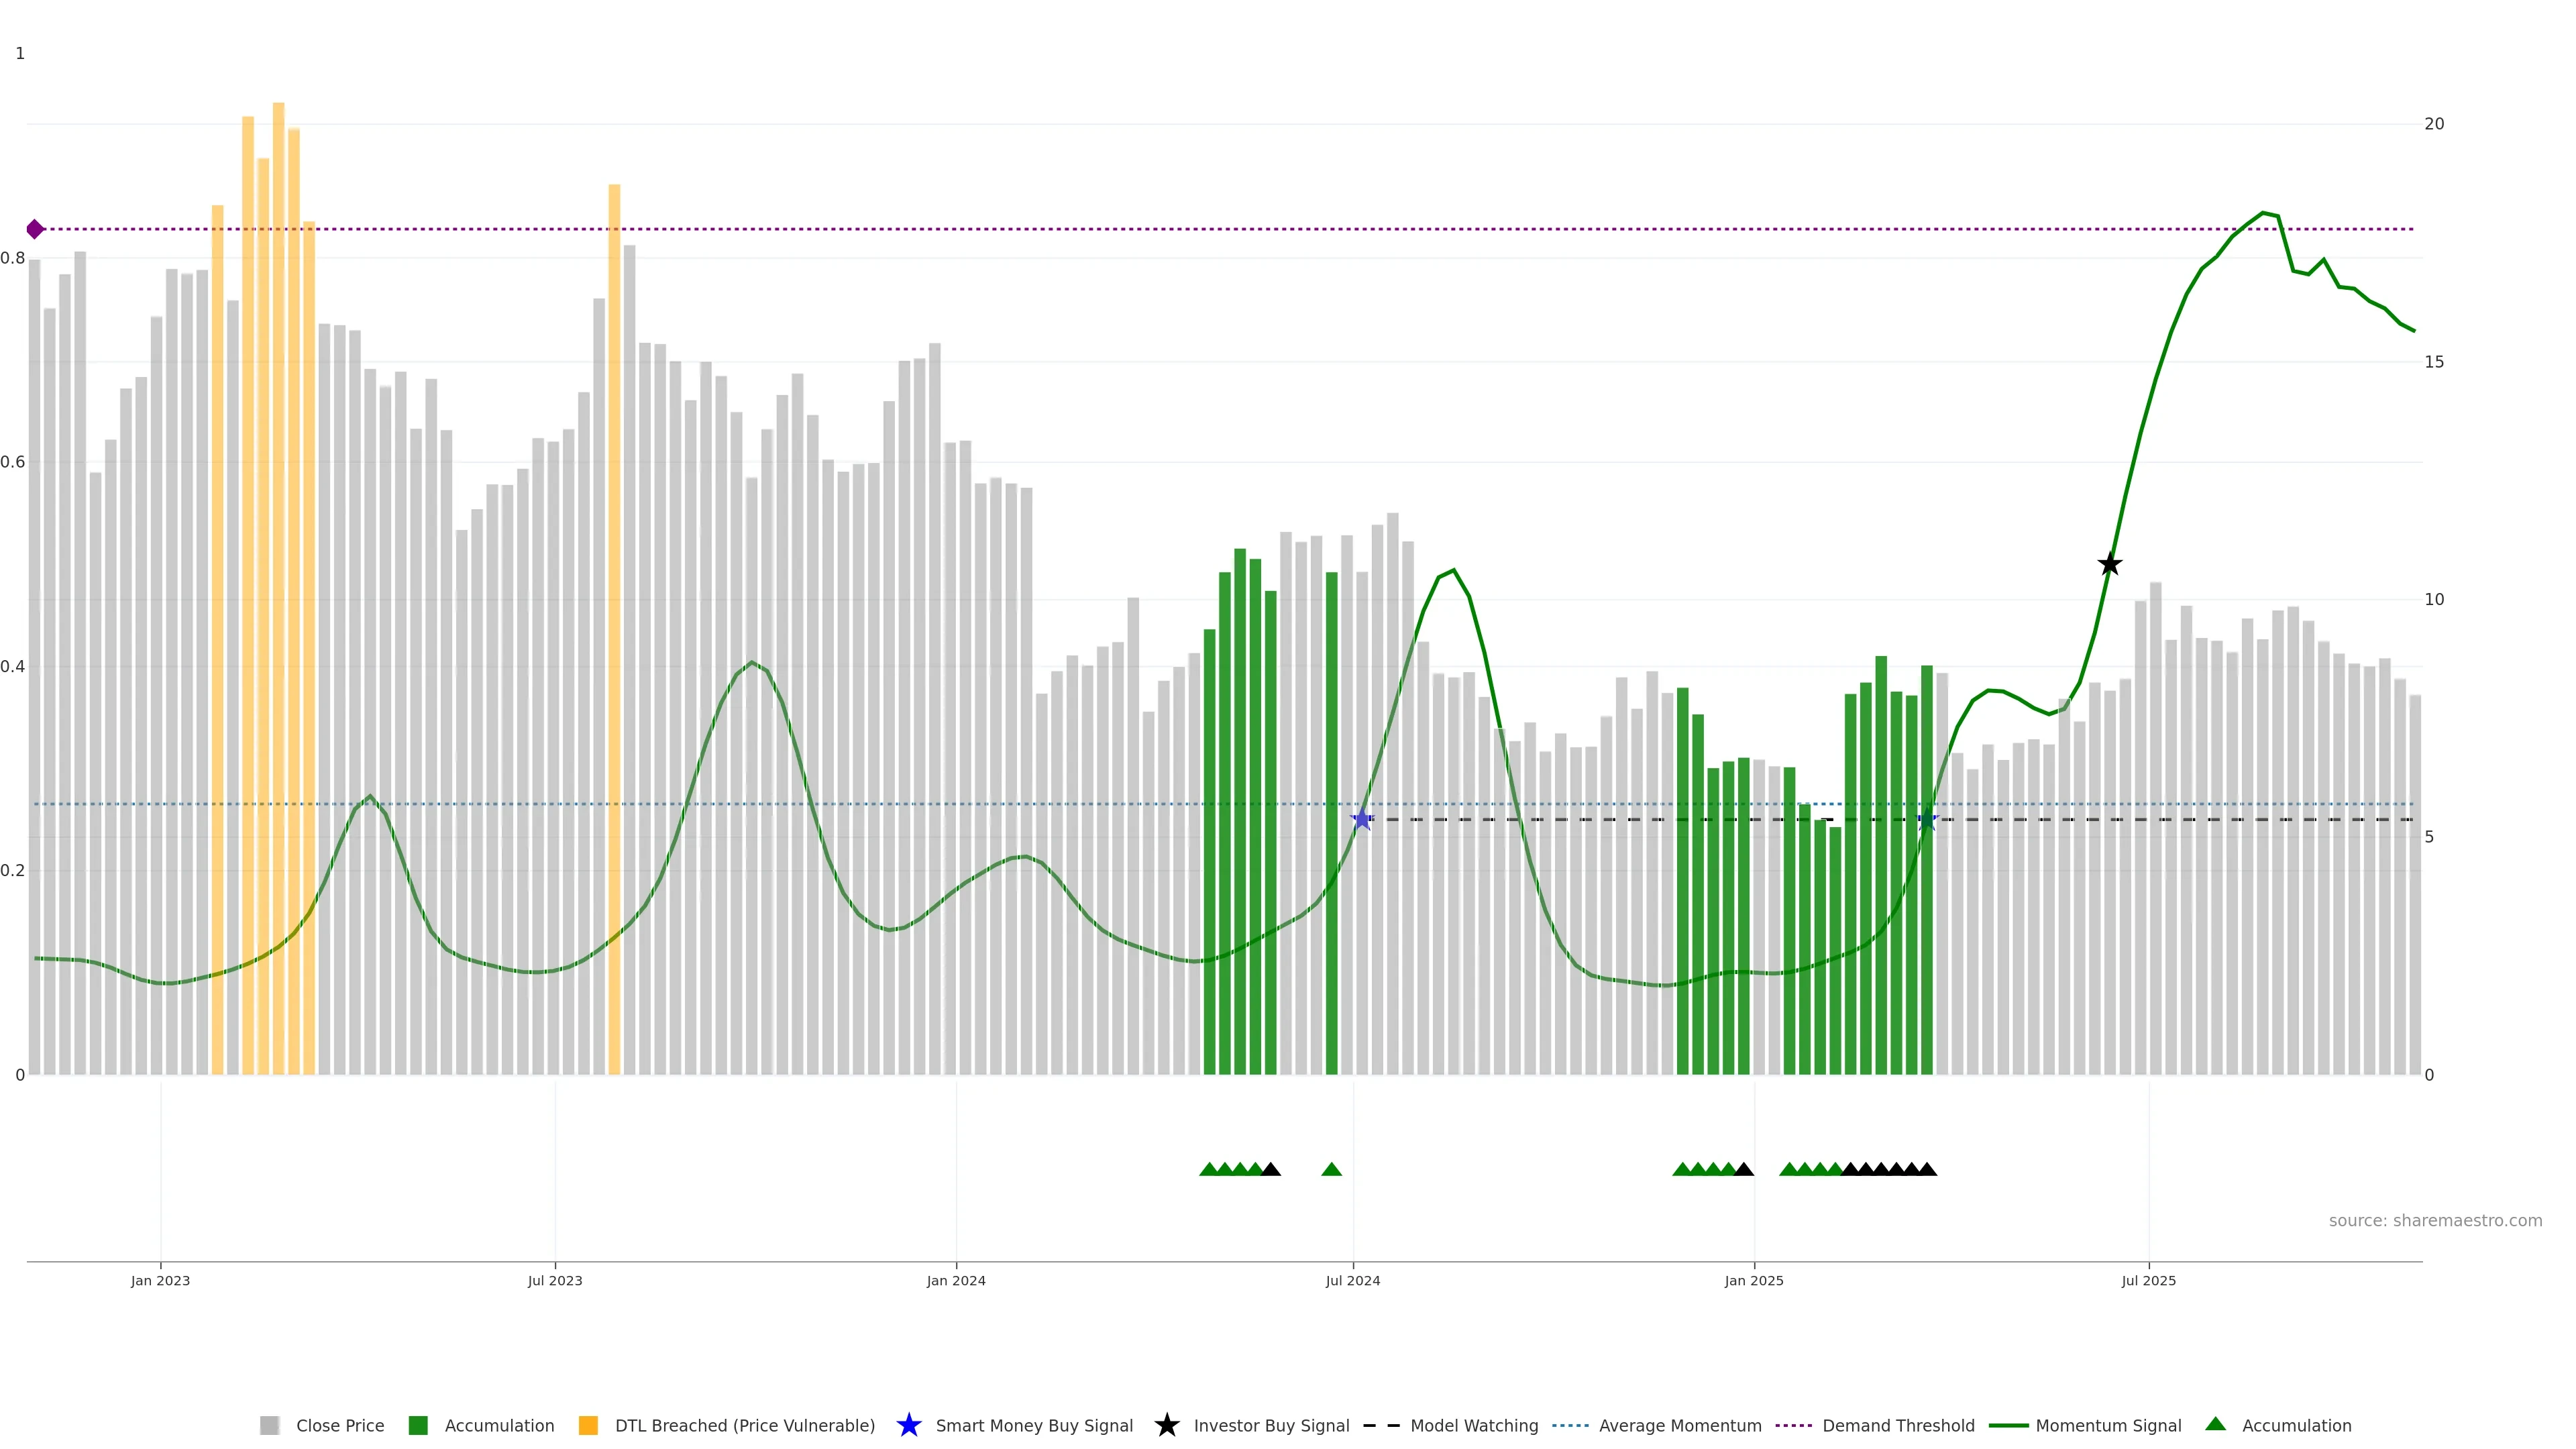Click the purple Demand Threshold diamond marker
This screenshot has width=2576, height=1449.
click(35, 229)
